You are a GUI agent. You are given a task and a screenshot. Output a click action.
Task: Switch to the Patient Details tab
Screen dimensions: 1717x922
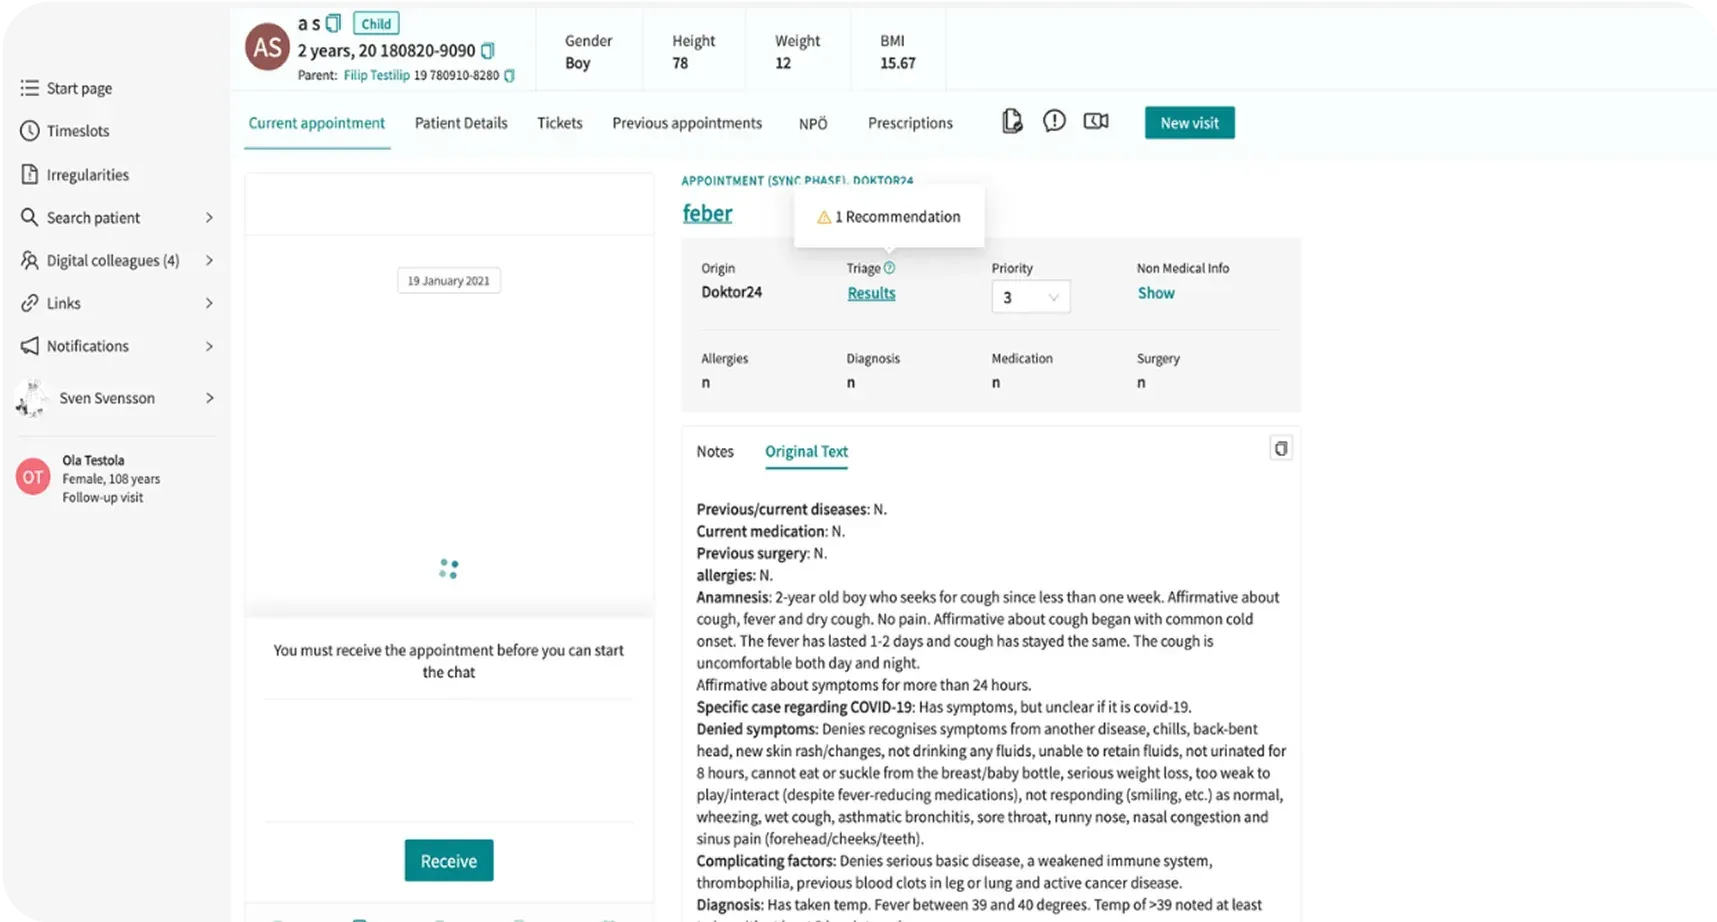(461, 123)
